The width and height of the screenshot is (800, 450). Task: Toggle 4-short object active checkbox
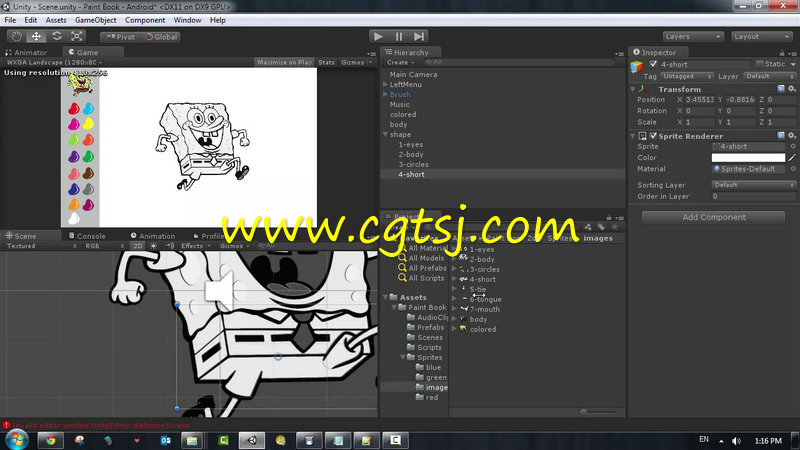pyautogui.click(x=653, y=64)
